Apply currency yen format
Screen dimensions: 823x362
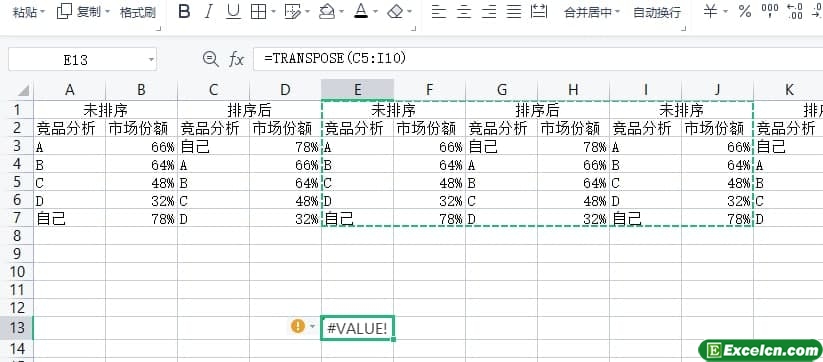click(x=710, y=12)
